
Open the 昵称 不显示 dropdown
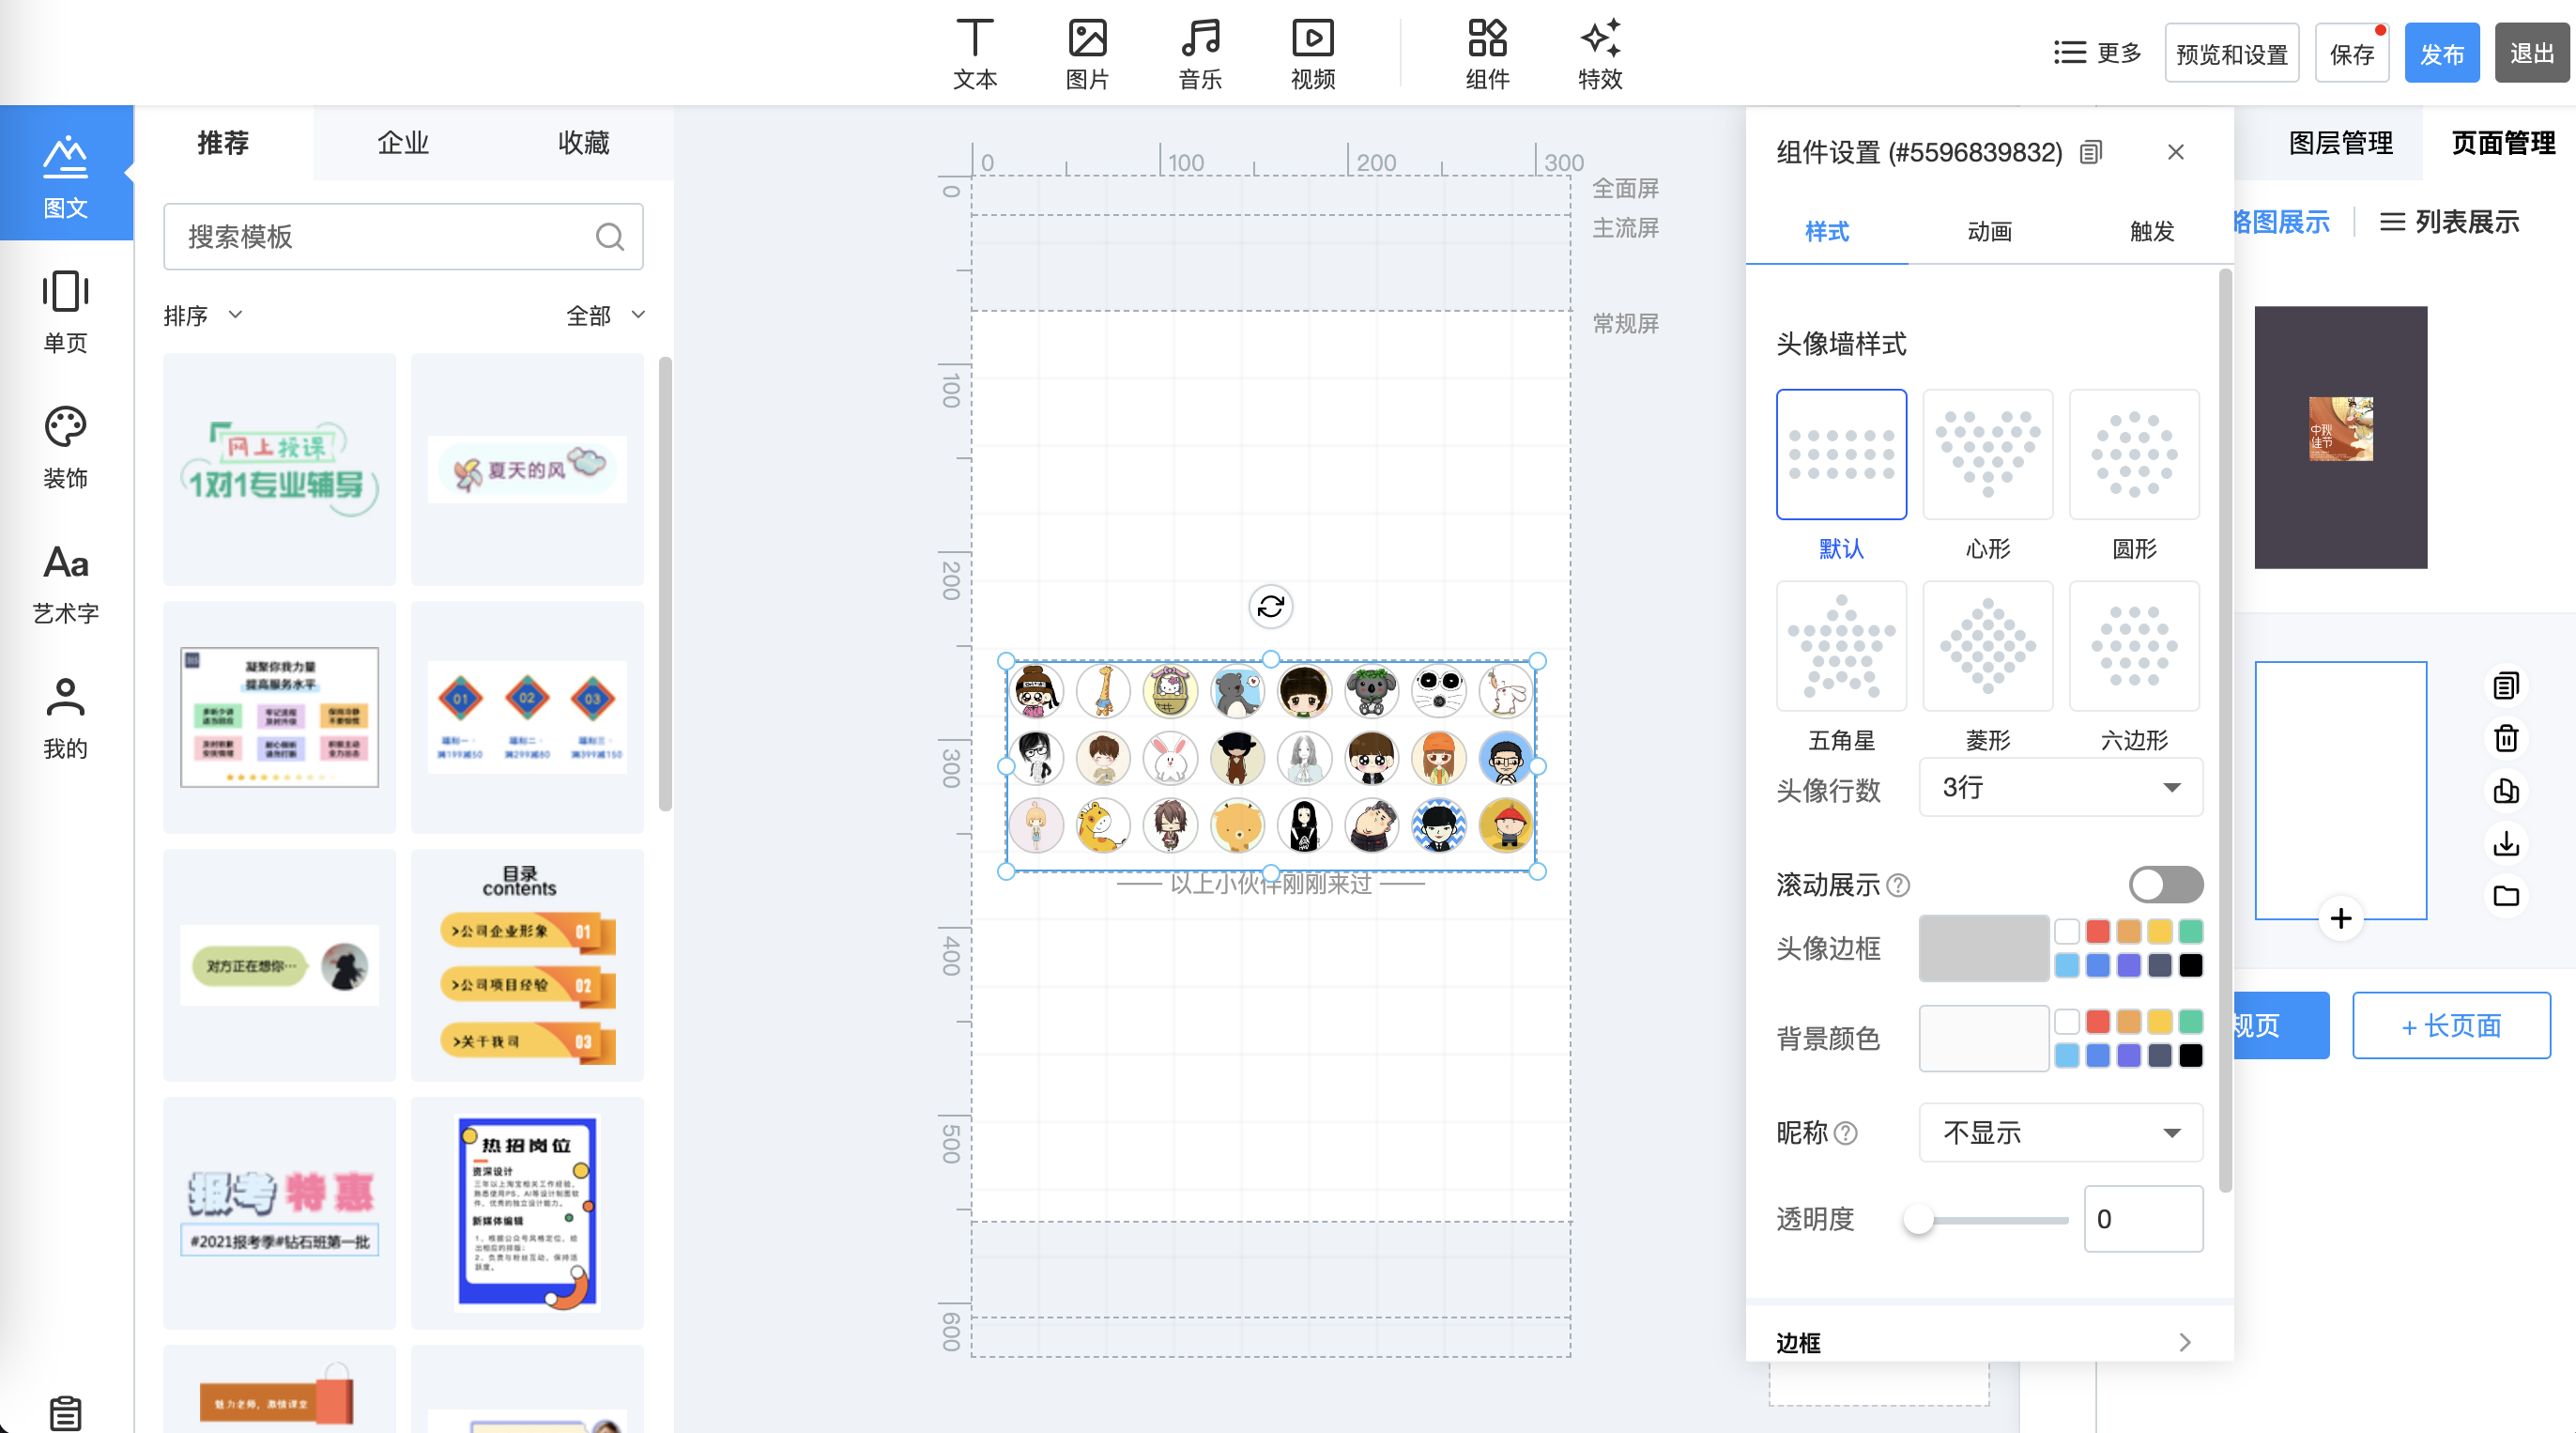[x=2060, y=1133]
